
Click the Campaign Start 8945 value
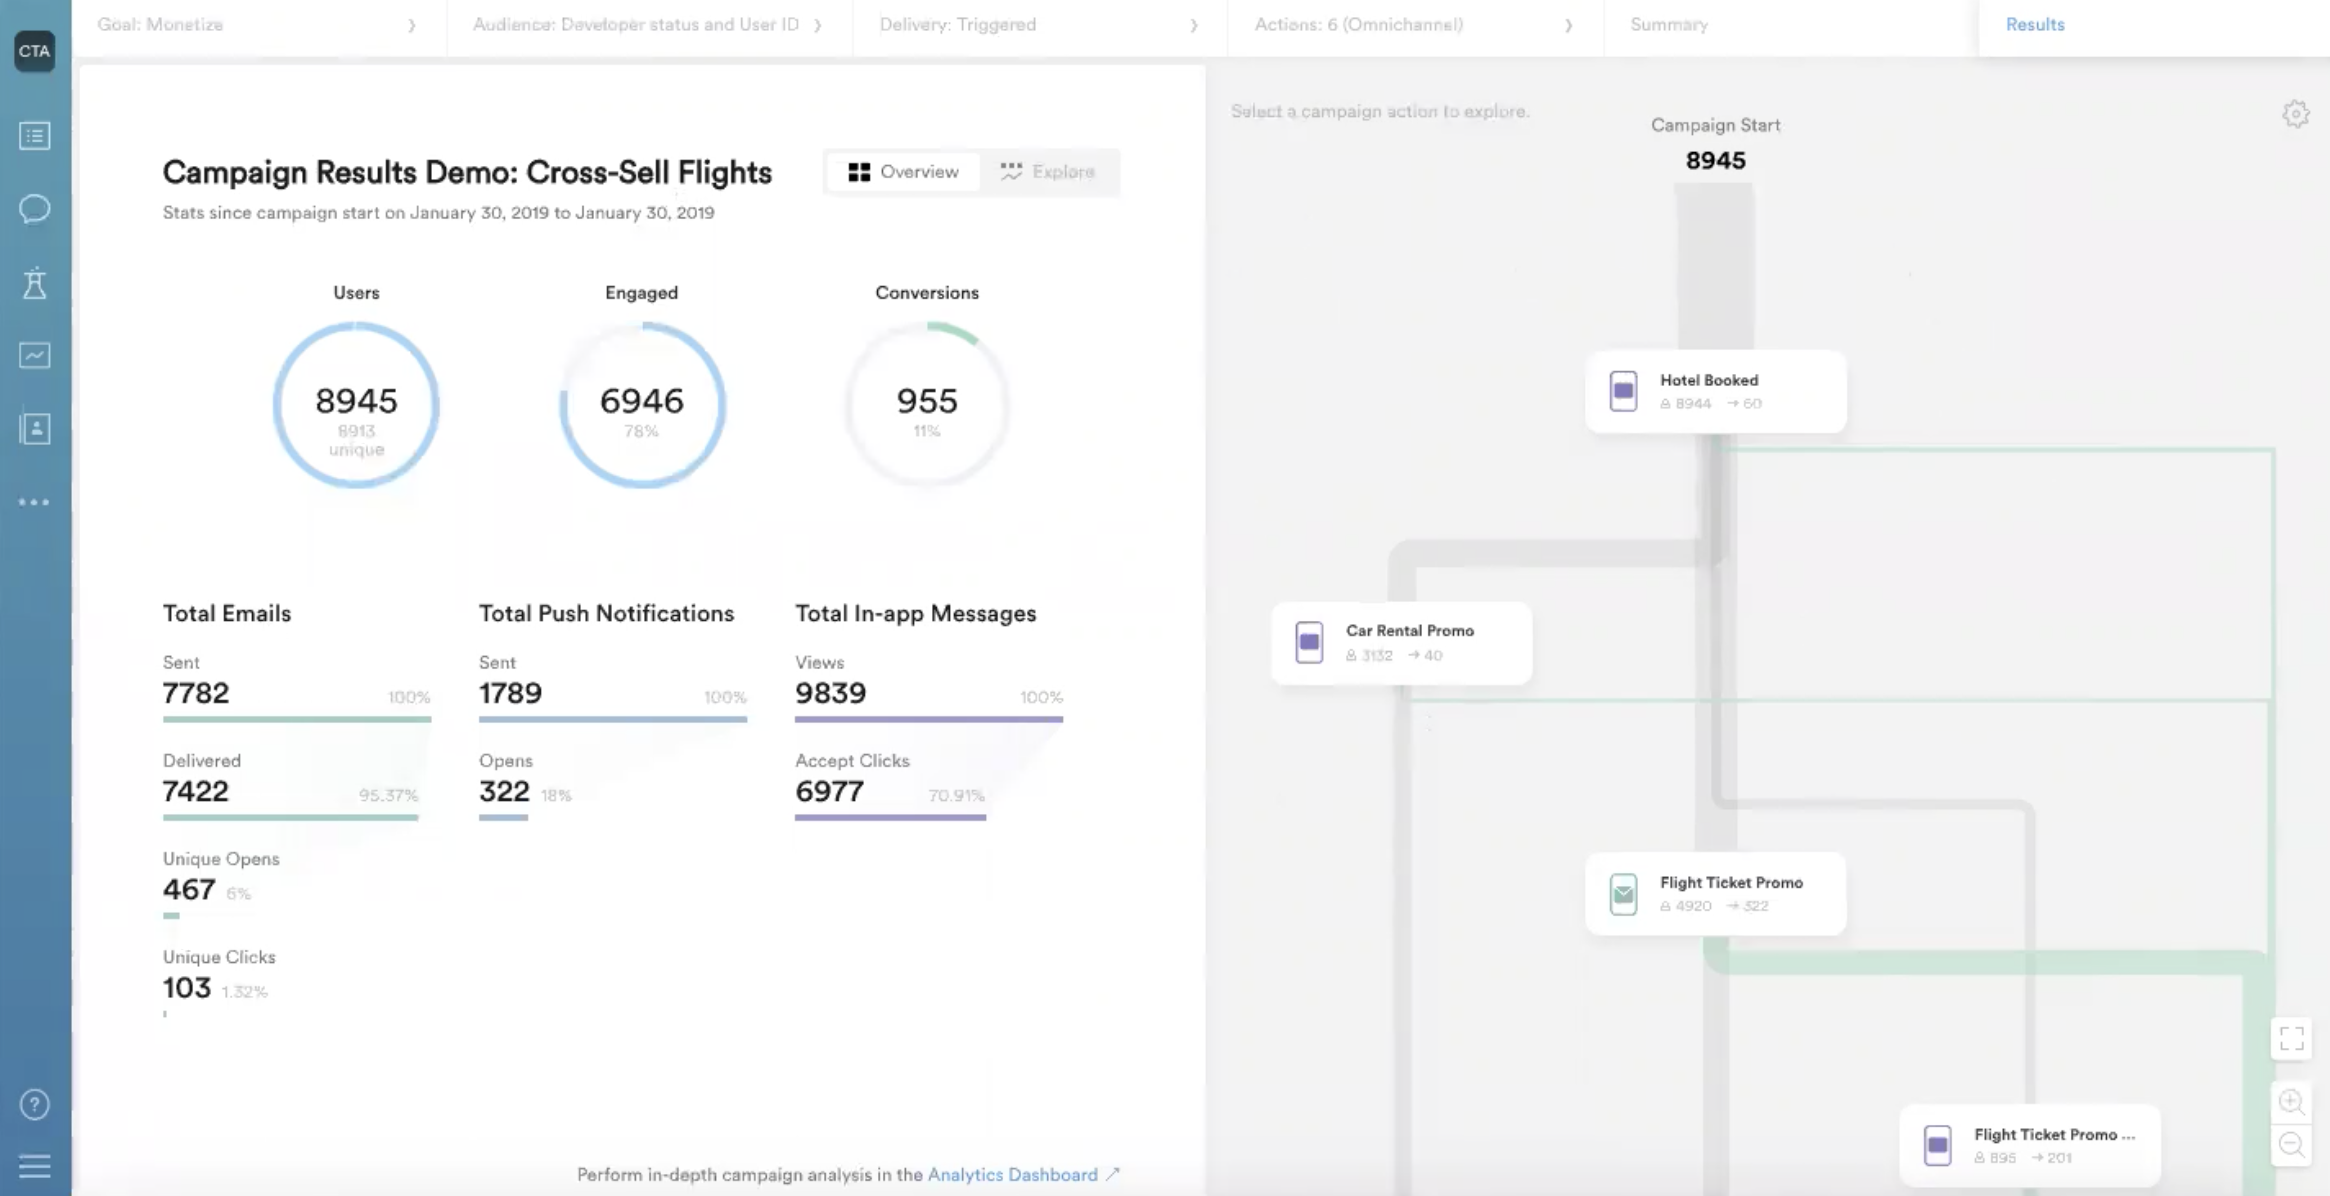1716,160
